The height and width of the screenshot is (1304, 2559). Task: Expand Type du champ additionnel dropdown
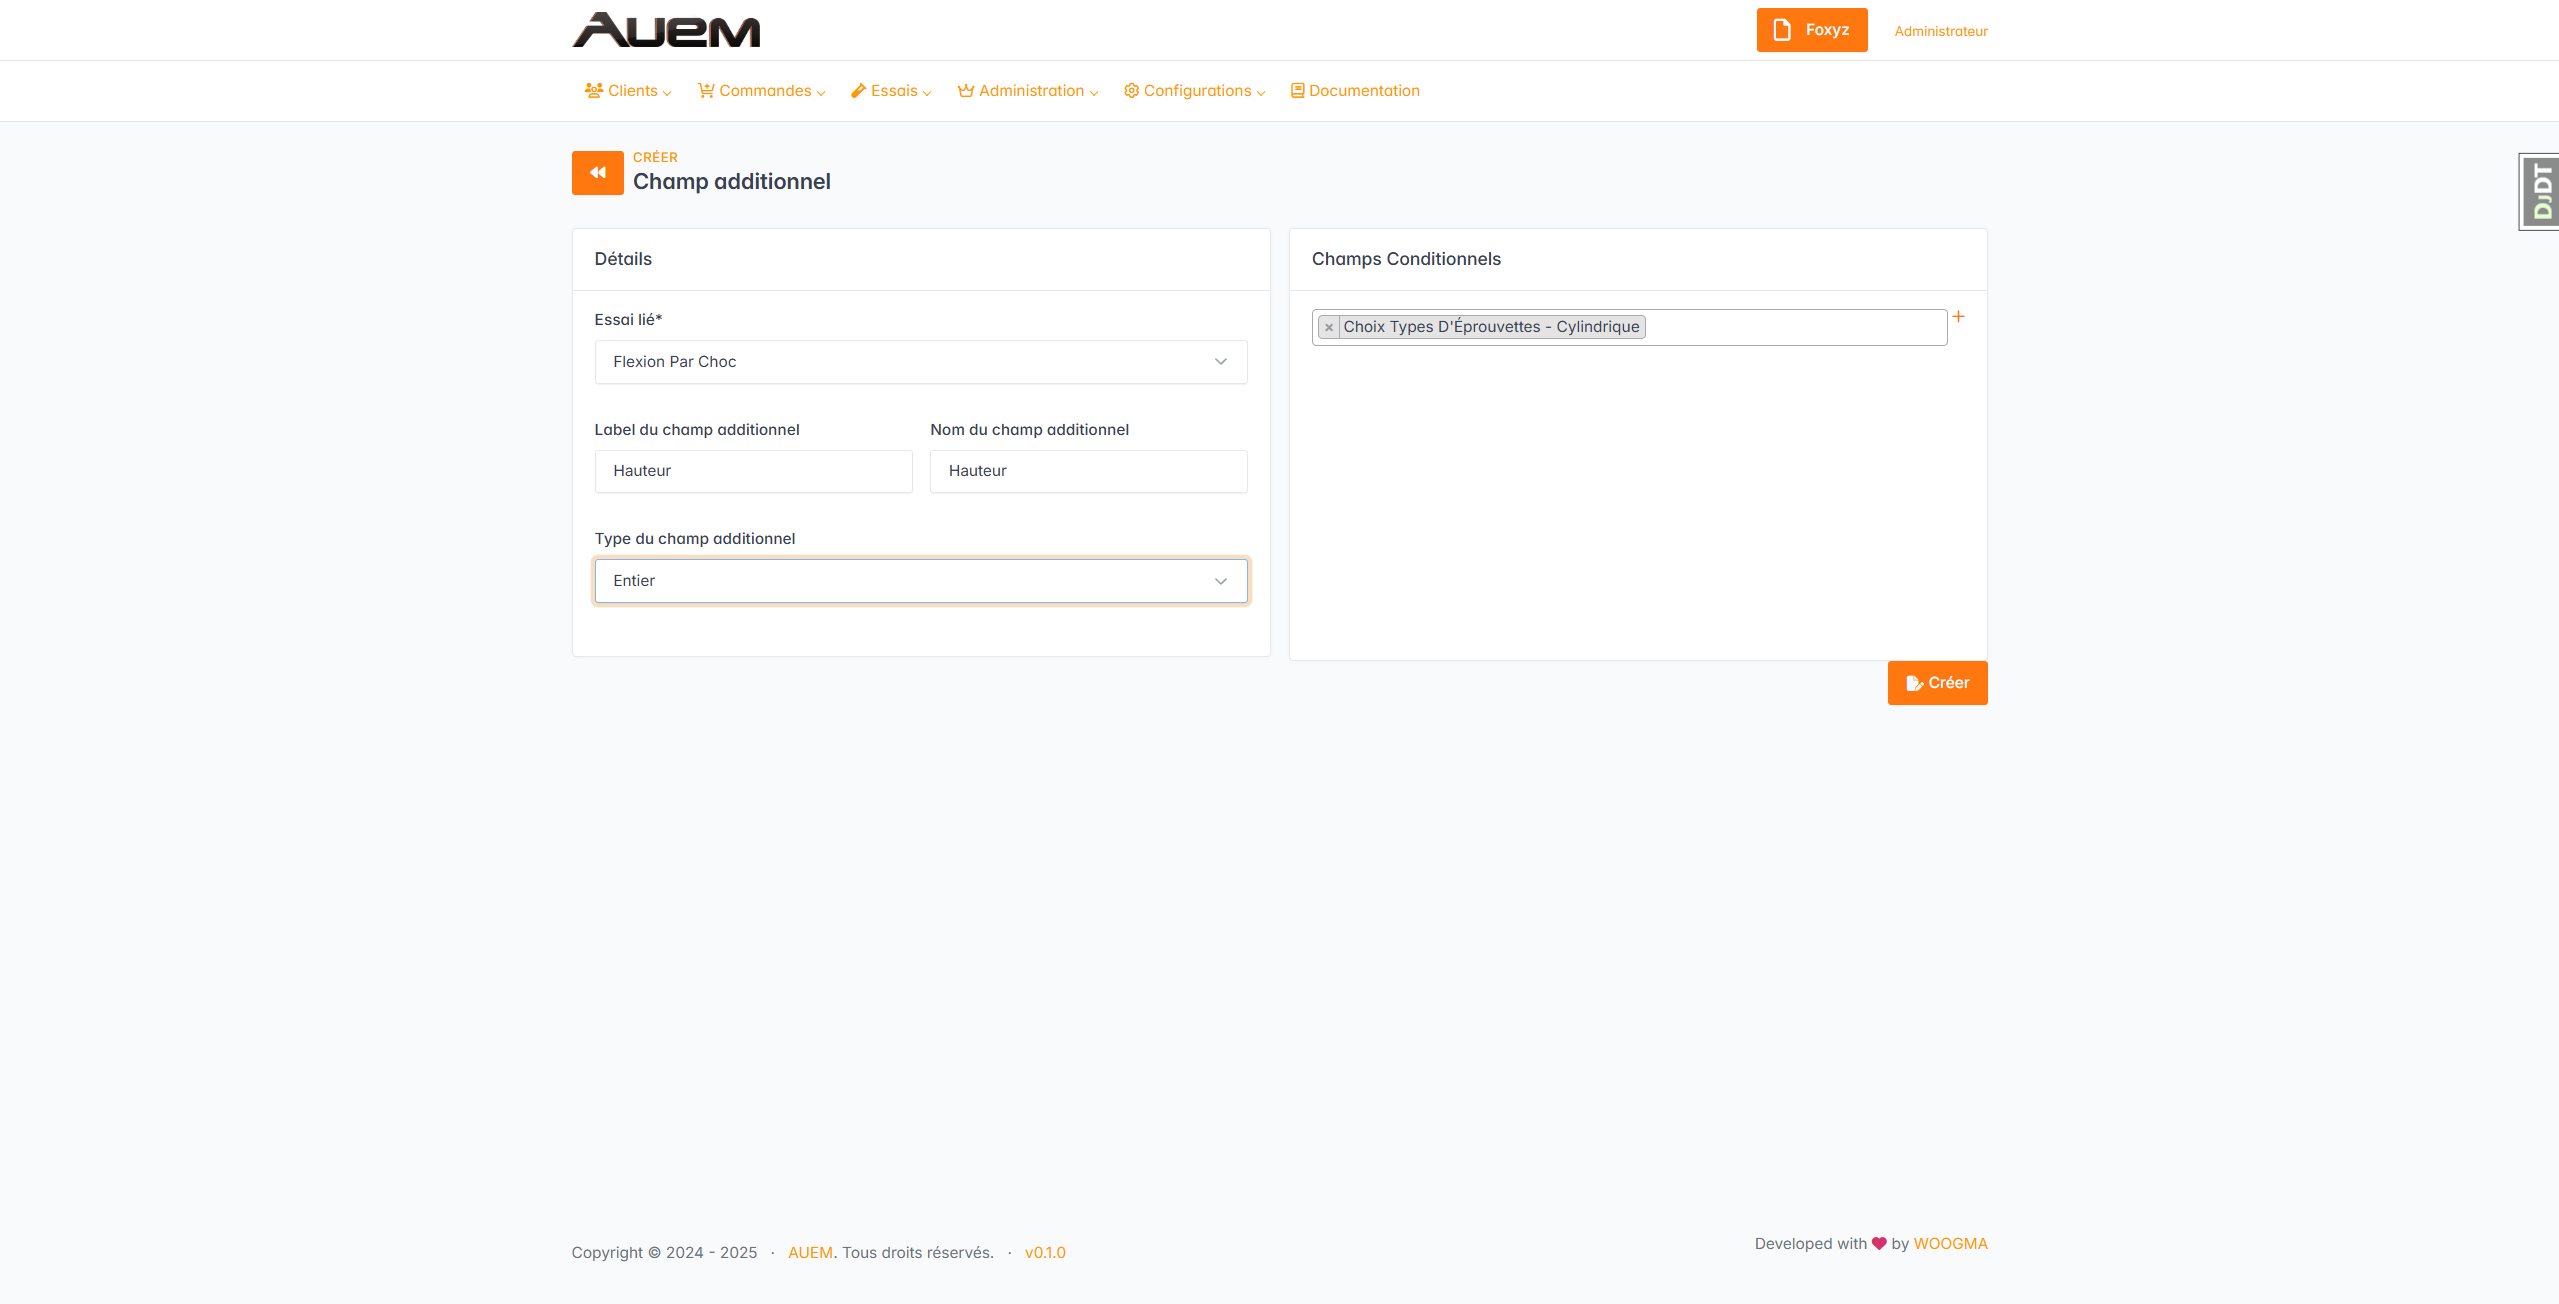[x=920, y=581]
